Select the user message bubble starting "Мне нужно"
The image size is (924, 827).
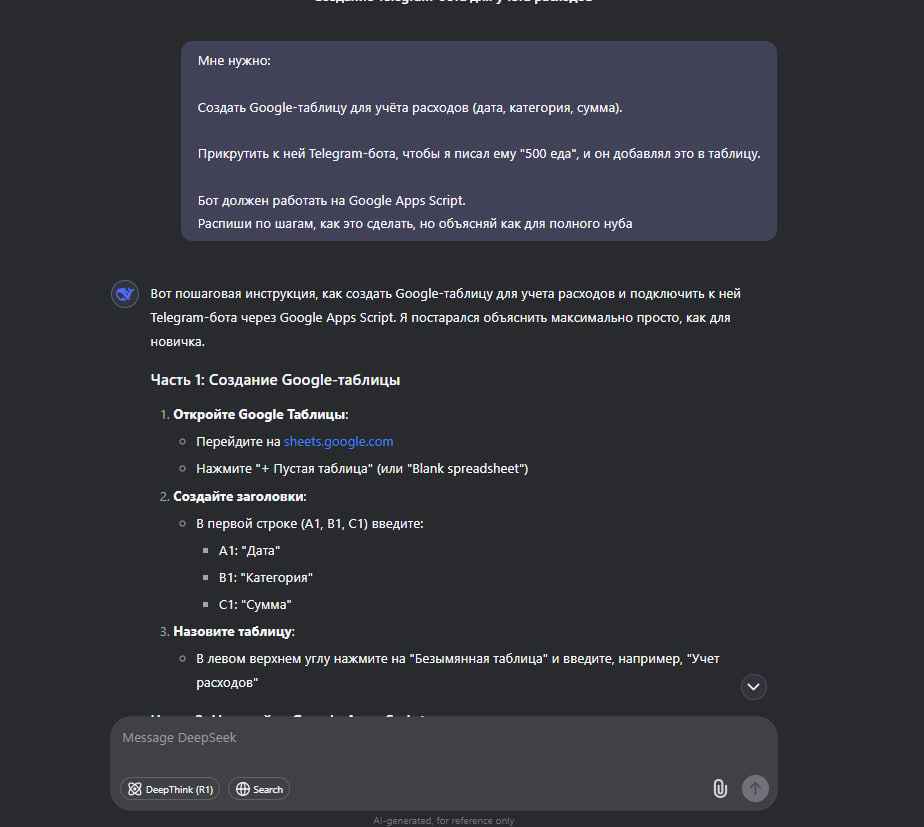tap(478, 141)
